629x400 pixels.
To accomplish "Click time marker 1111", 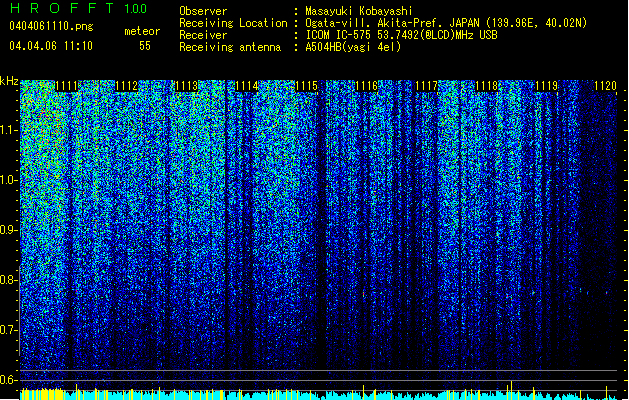I will [66, 86].
